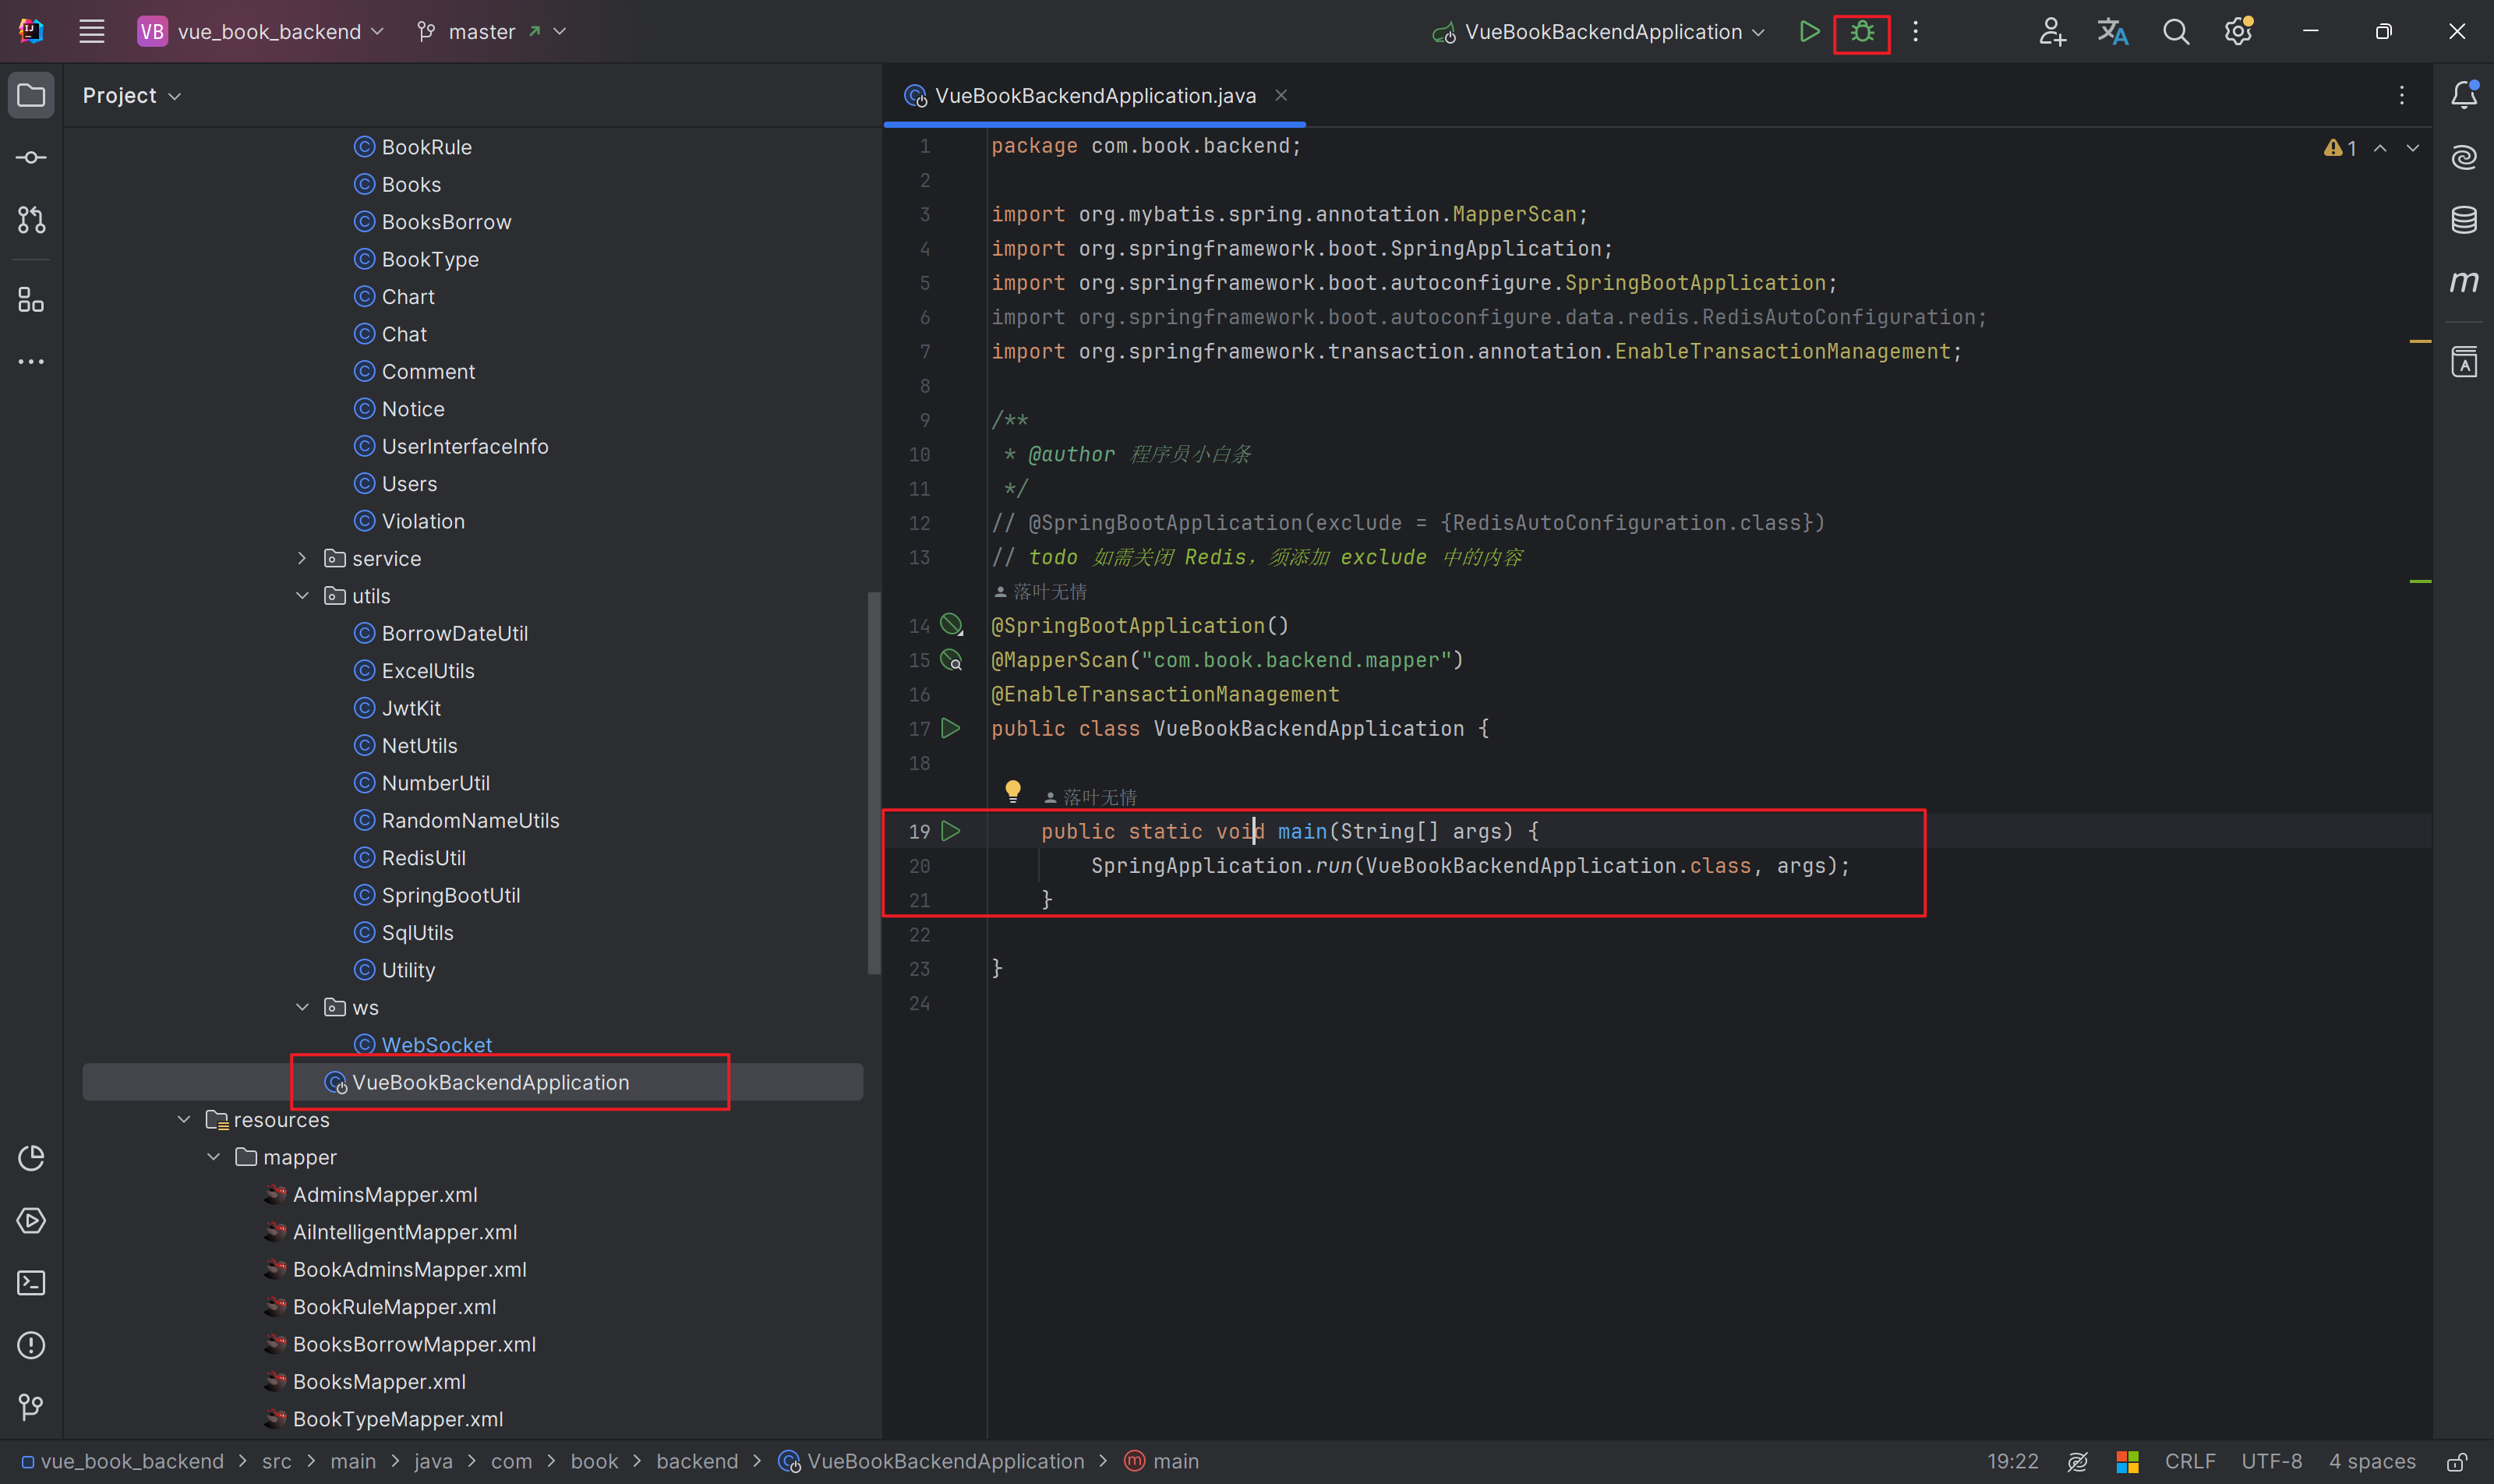Screen dimensions: 2494x1484
Task: Open the Problems tool window
Action: click(31, 1345)
